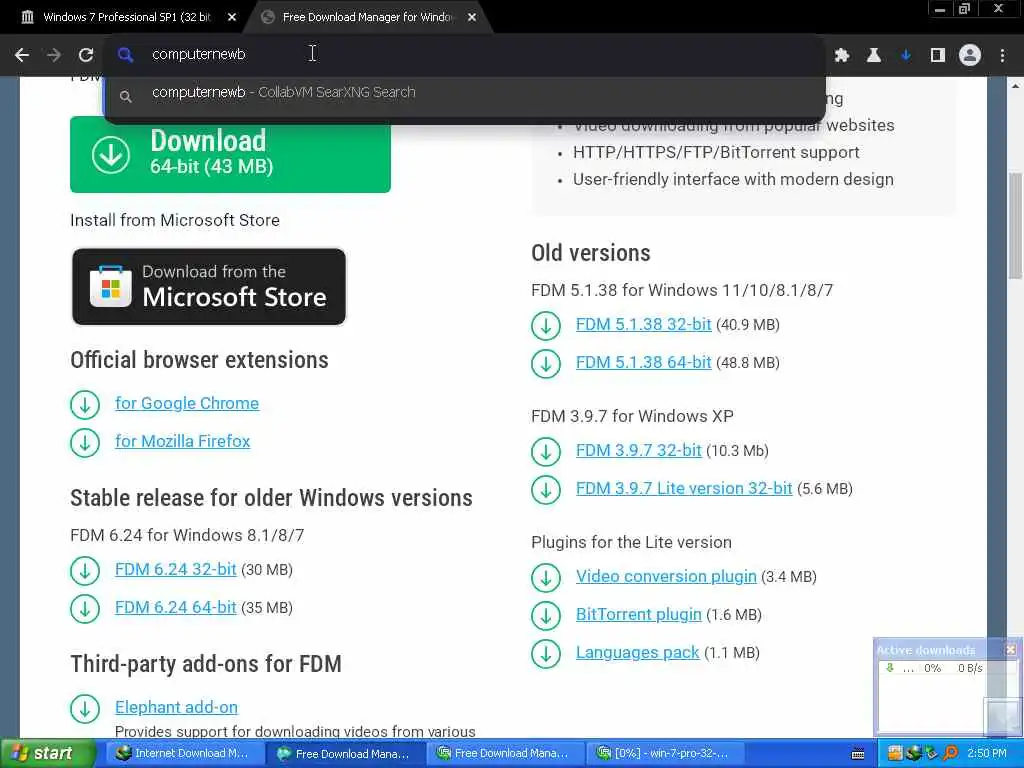Open the [0%] win-7-pro-32 taskbar item
The image size is (1024, 768).
[x=664, y=754]
